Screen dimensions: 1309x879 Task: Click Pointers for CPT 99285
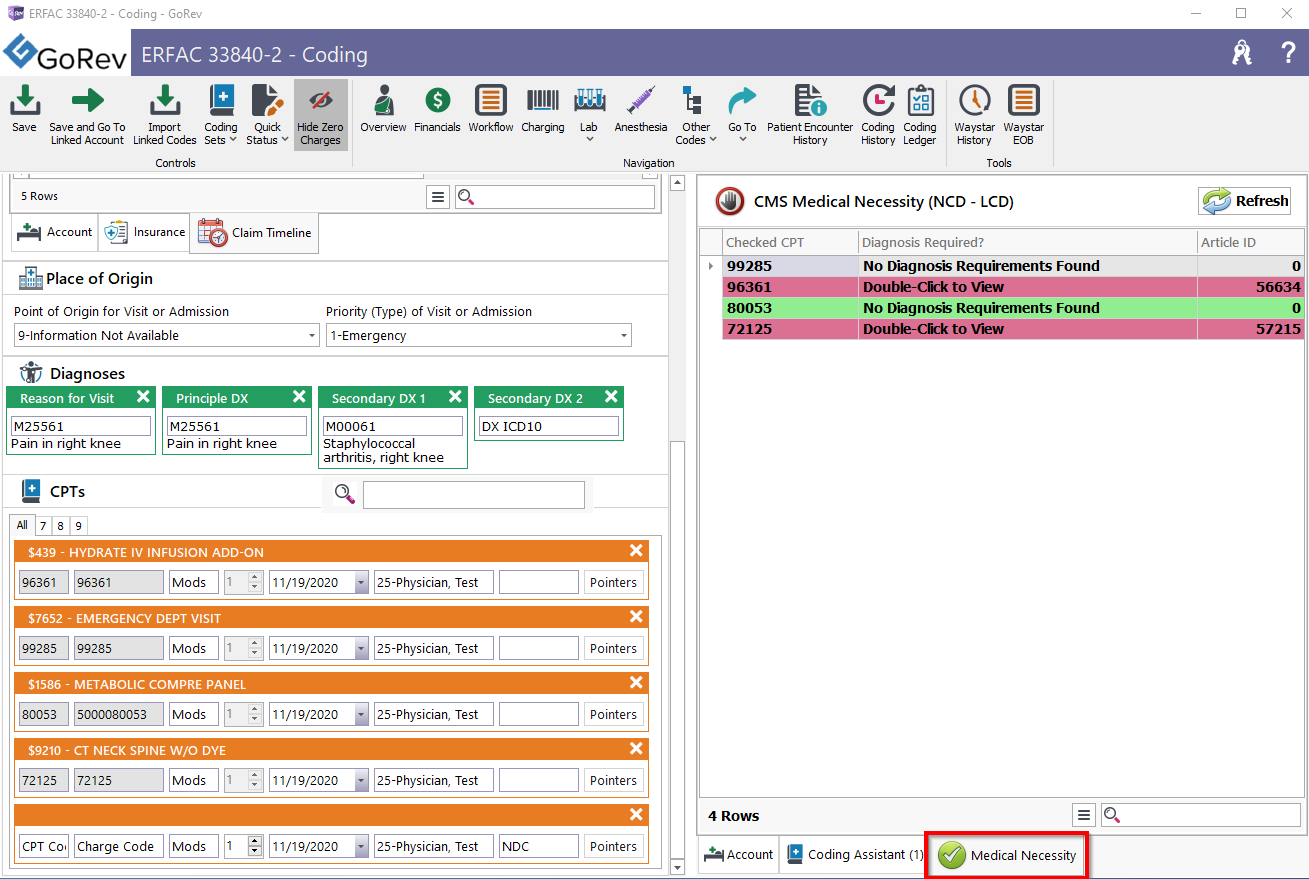point(613,648)
